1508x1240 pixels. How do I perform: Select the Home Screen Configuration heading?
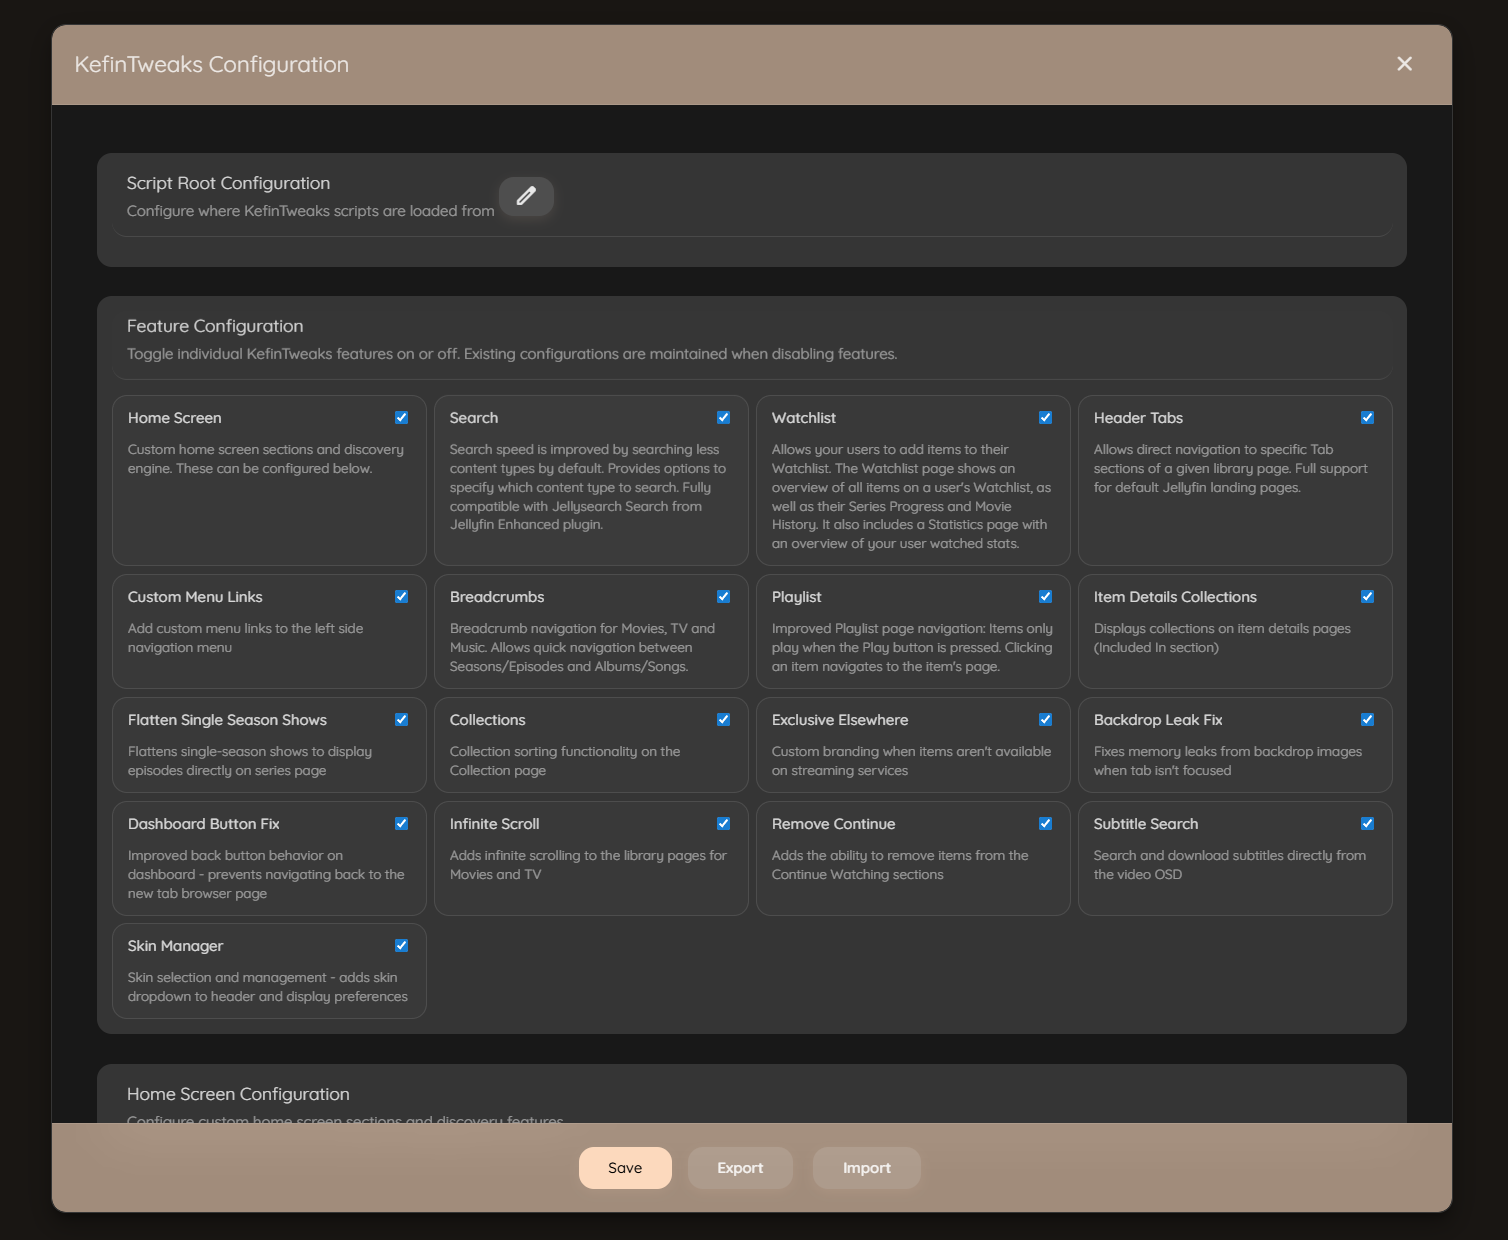[238, 1094]
